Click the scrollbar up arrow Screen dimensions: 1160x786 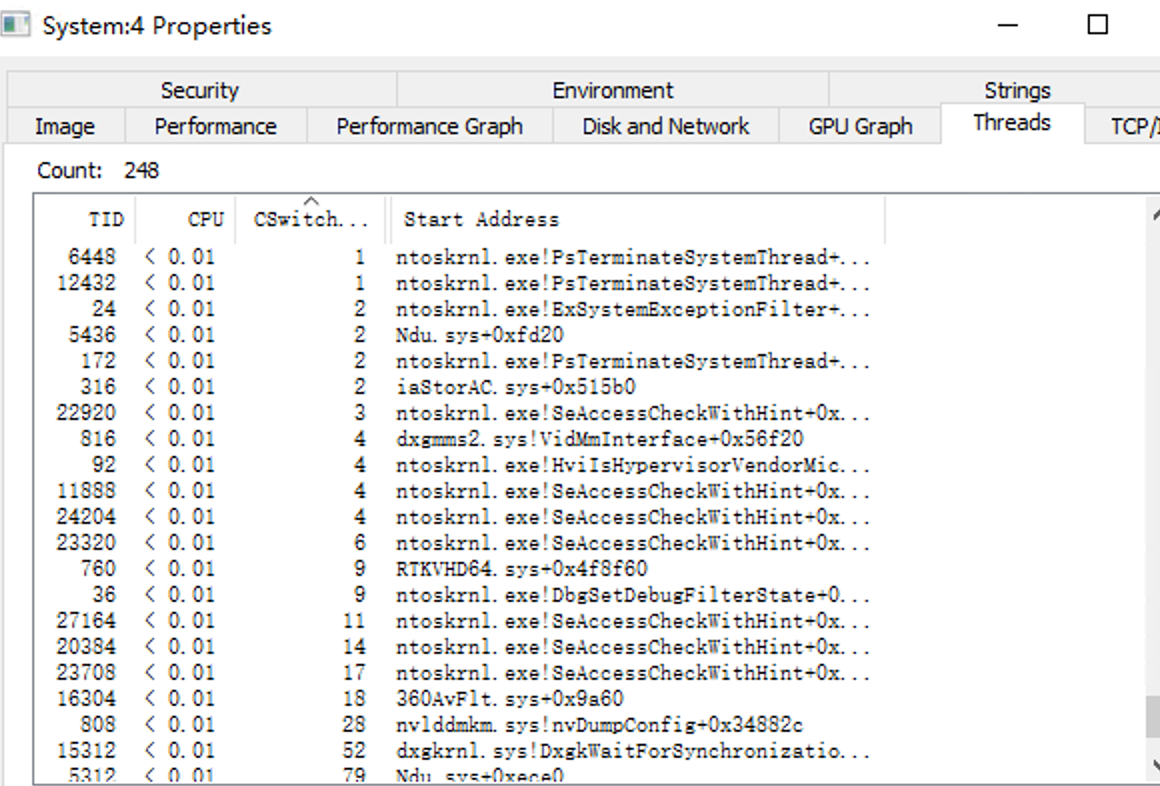coord(1155,215)
